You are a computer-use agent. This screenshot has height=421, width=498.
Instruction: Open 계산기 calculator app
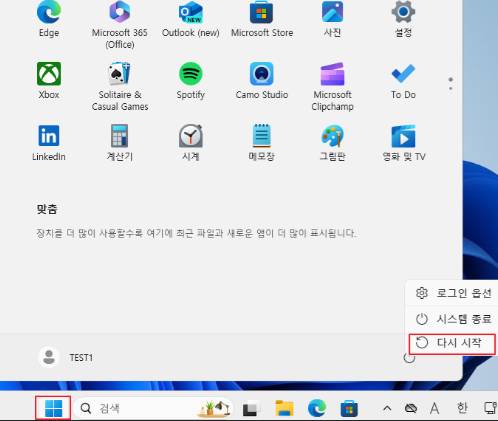(x=120, y=143)
